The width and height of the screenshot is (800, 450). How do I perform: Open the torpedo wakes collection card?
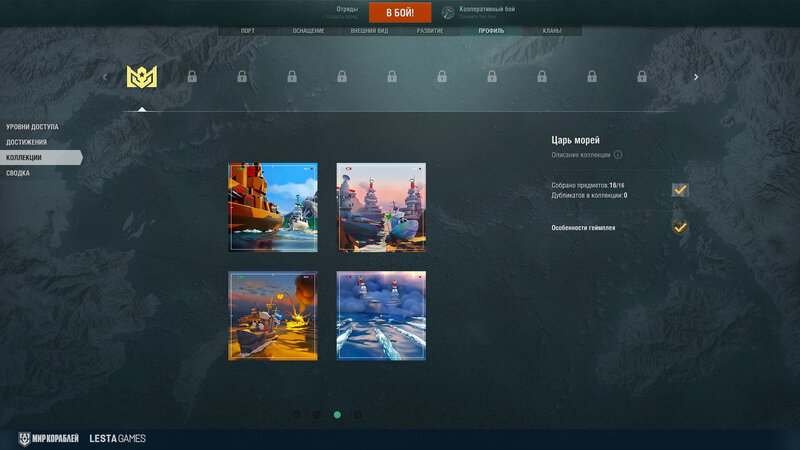[381, 316]
